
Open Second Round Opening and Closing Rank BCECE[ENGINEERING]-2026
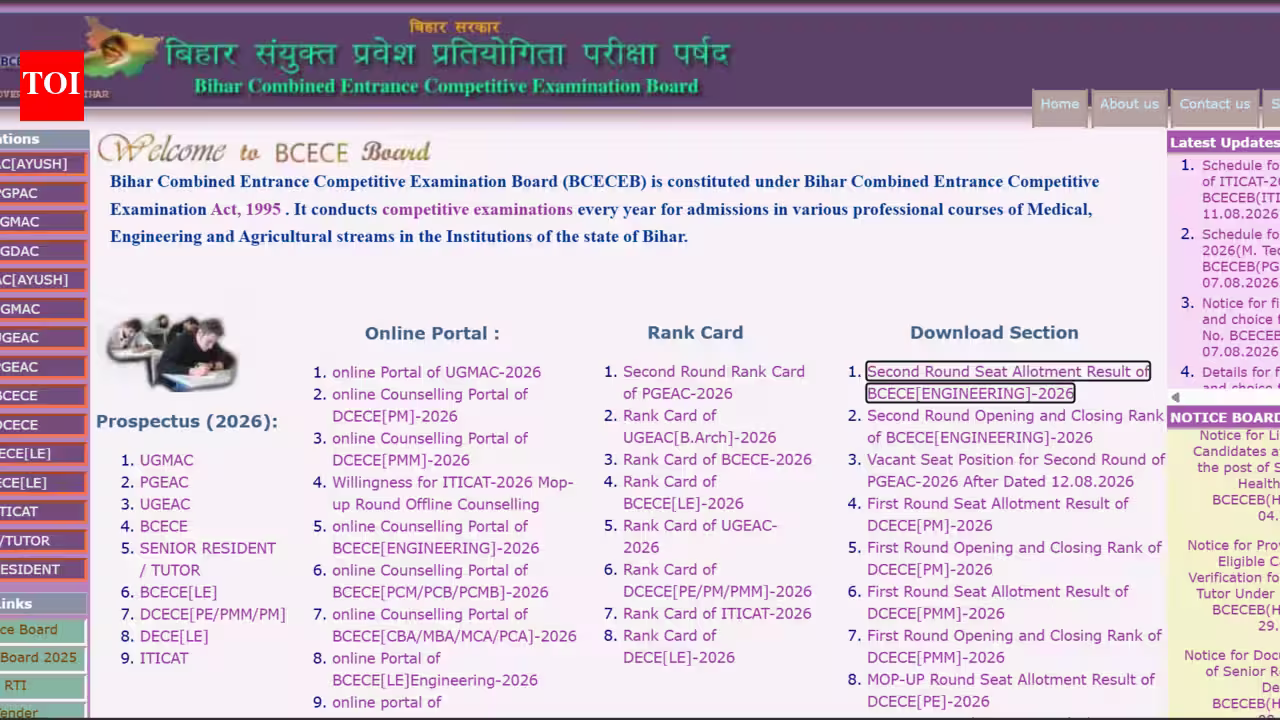[x=1015, y=426]
